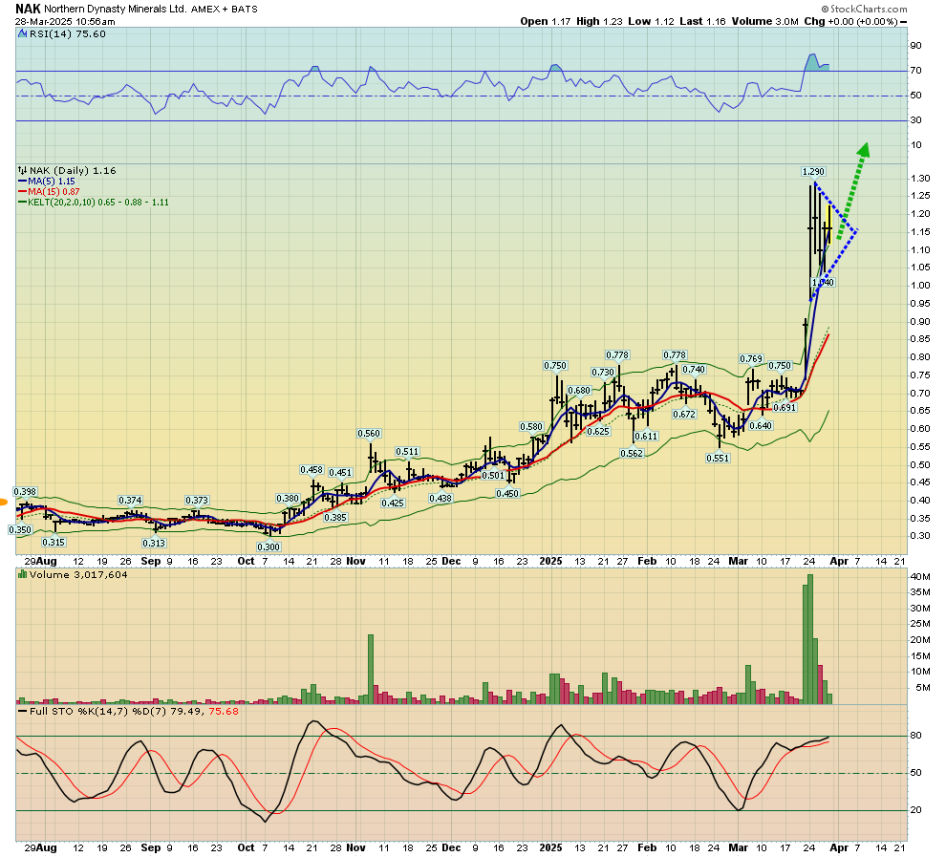Click the price bars icon beside NAK (Daily)
Screen dimensions: 946x857
click(x=22, y=171)
